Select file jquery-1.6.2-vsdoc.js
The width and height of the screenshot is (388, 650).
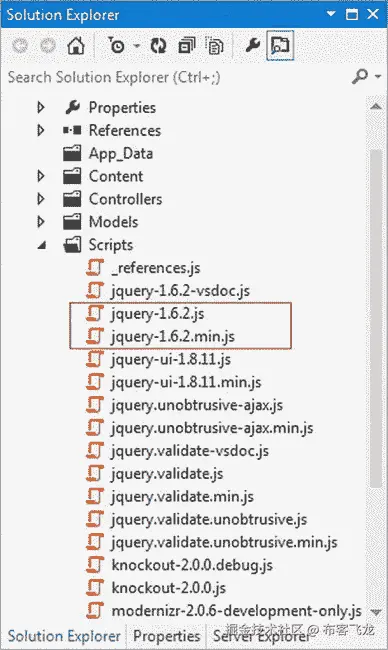(x=180, y=291)
